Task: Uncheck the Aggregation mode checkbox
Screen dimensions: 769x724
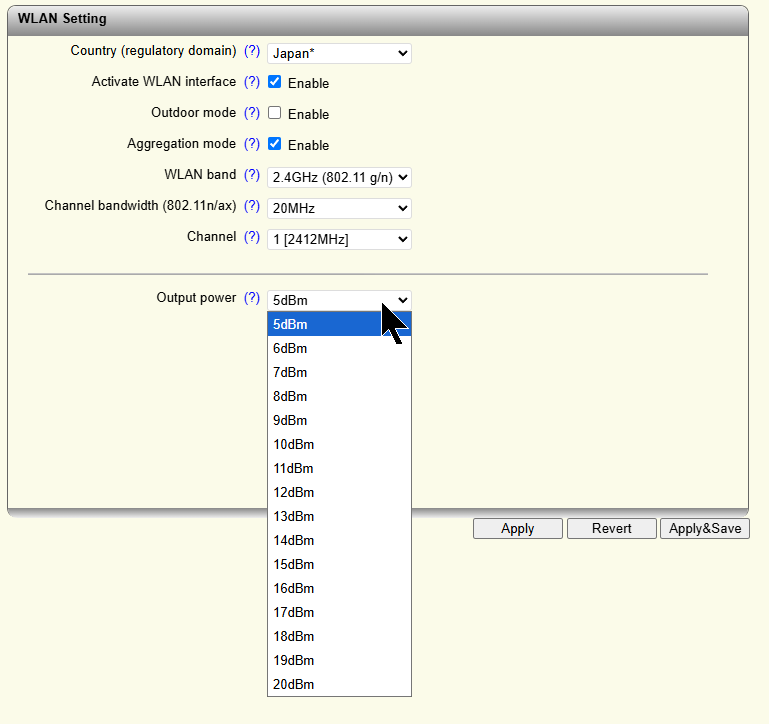Action: [275, 144]
